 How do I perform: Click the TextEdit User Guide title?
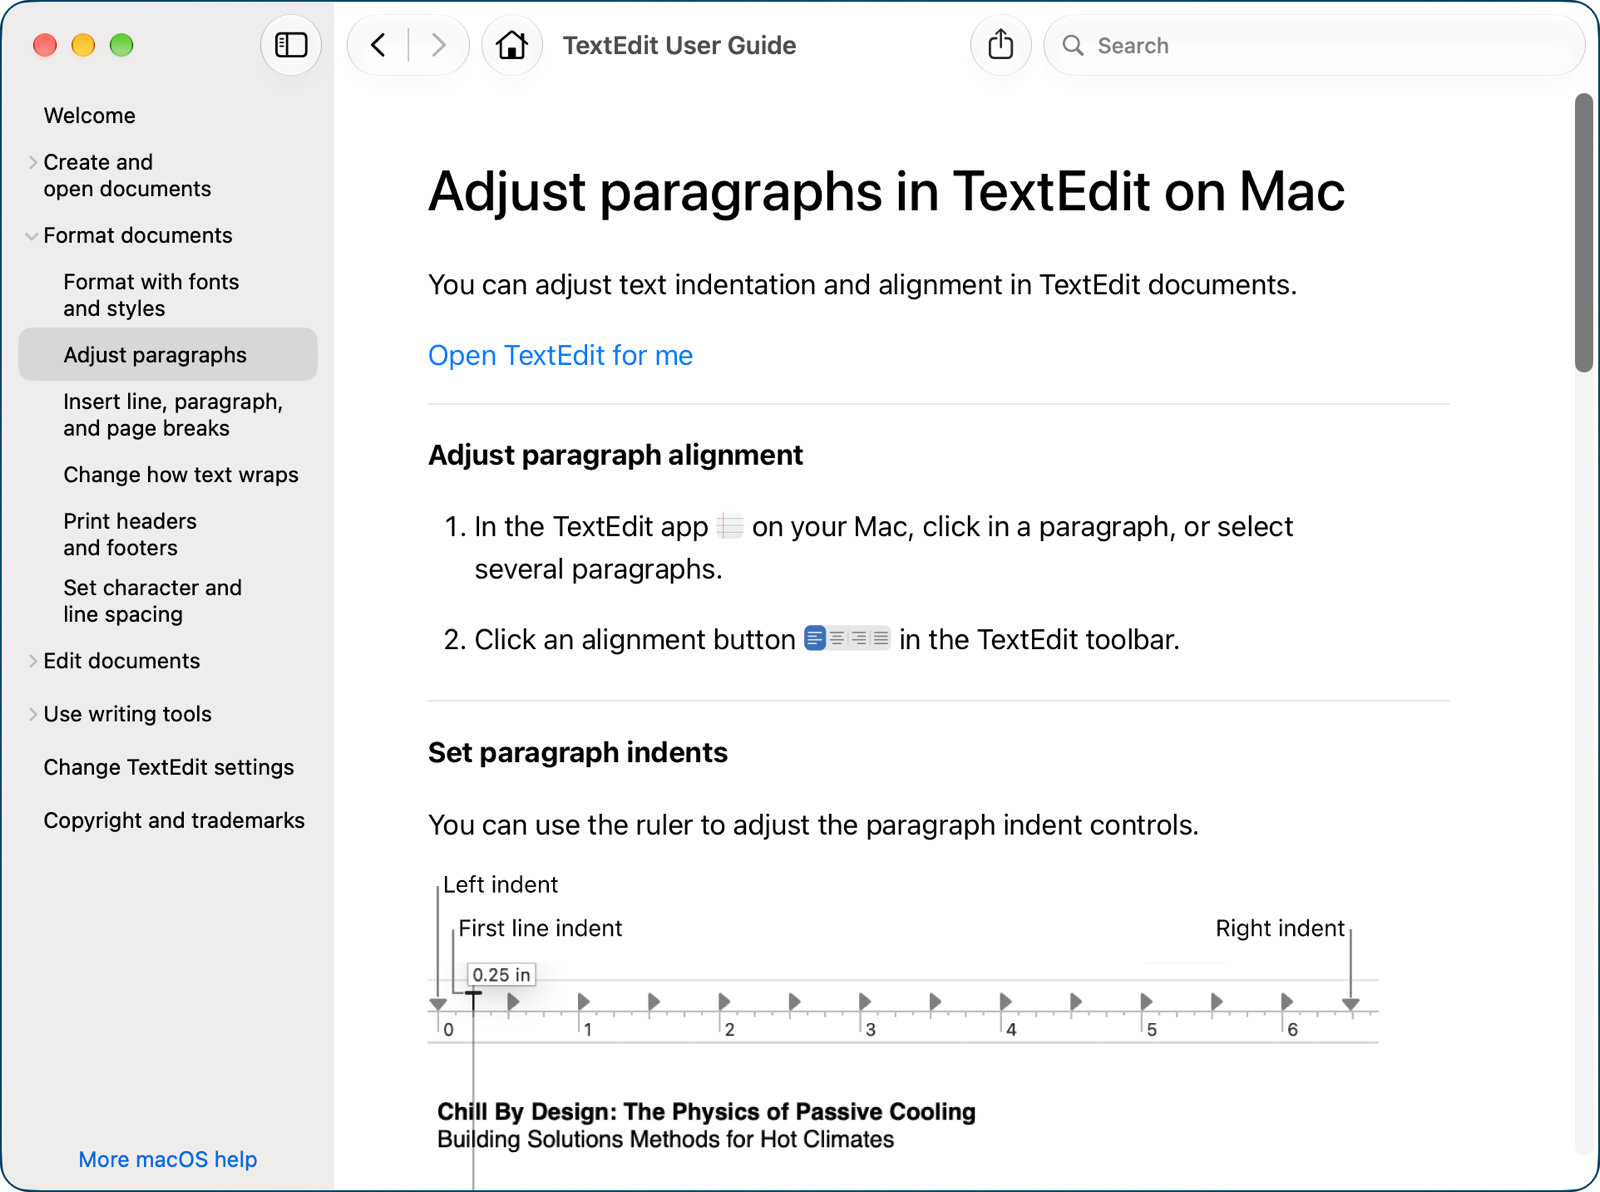pos(679,45)
